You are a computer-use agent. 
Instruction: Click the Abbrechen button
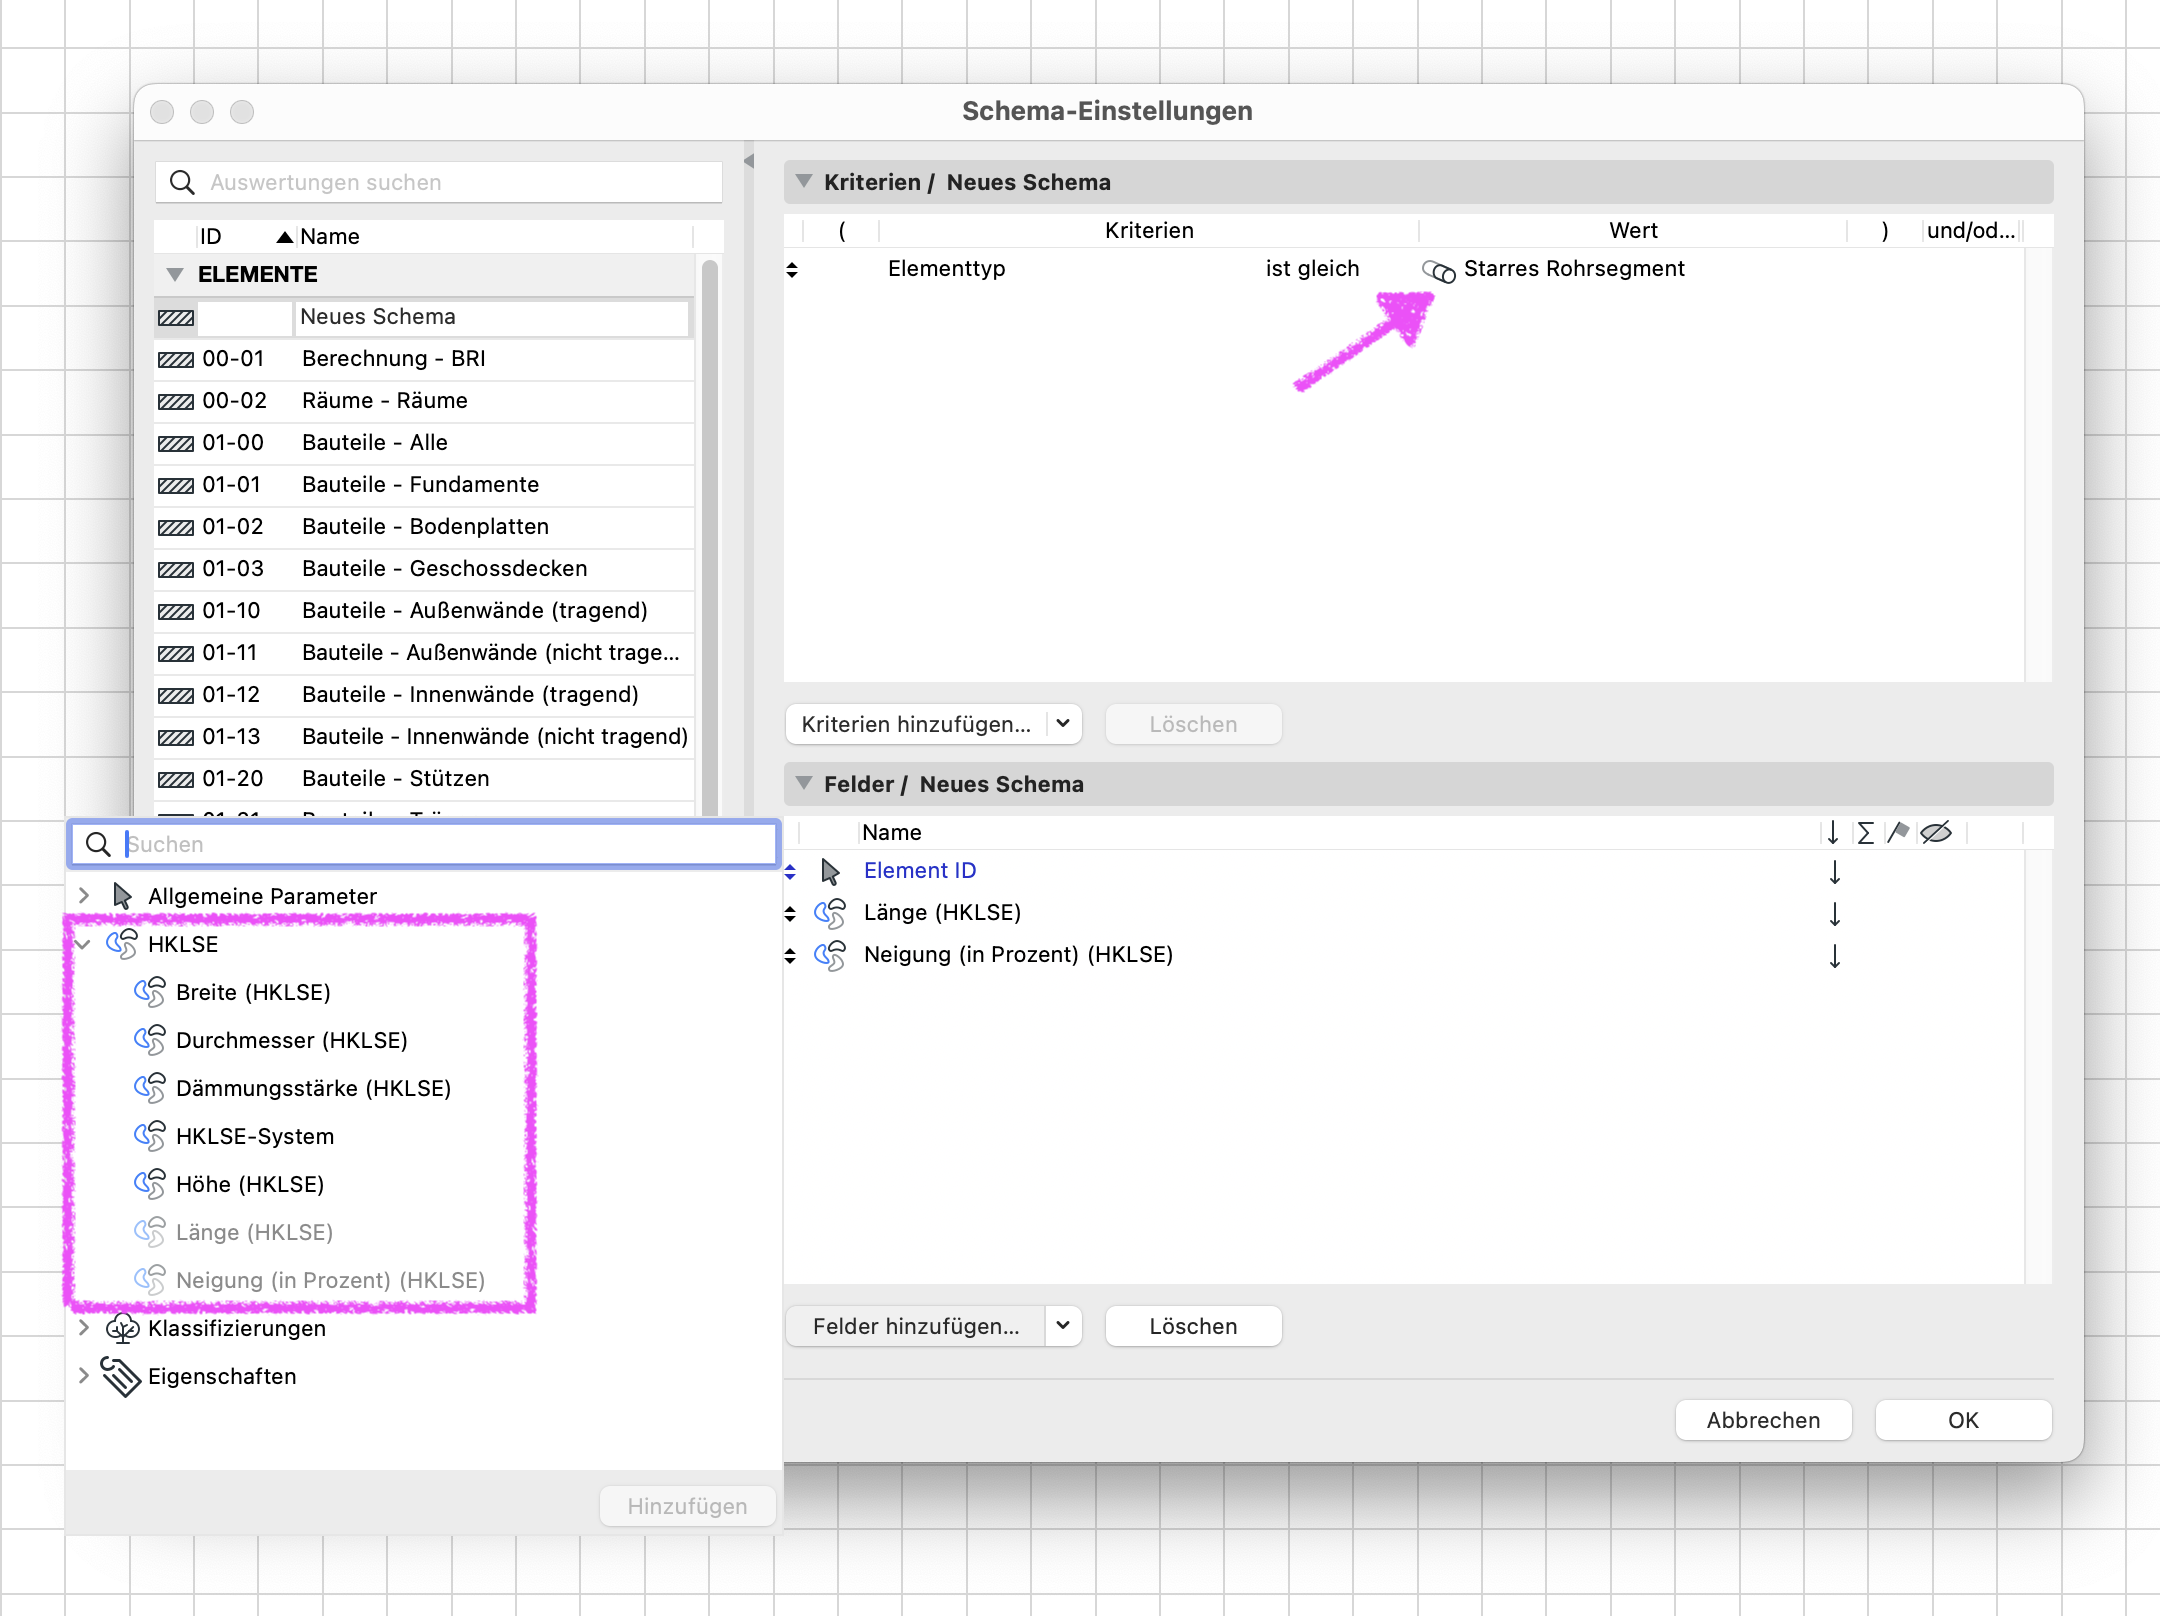(x=1763, y=1420)
